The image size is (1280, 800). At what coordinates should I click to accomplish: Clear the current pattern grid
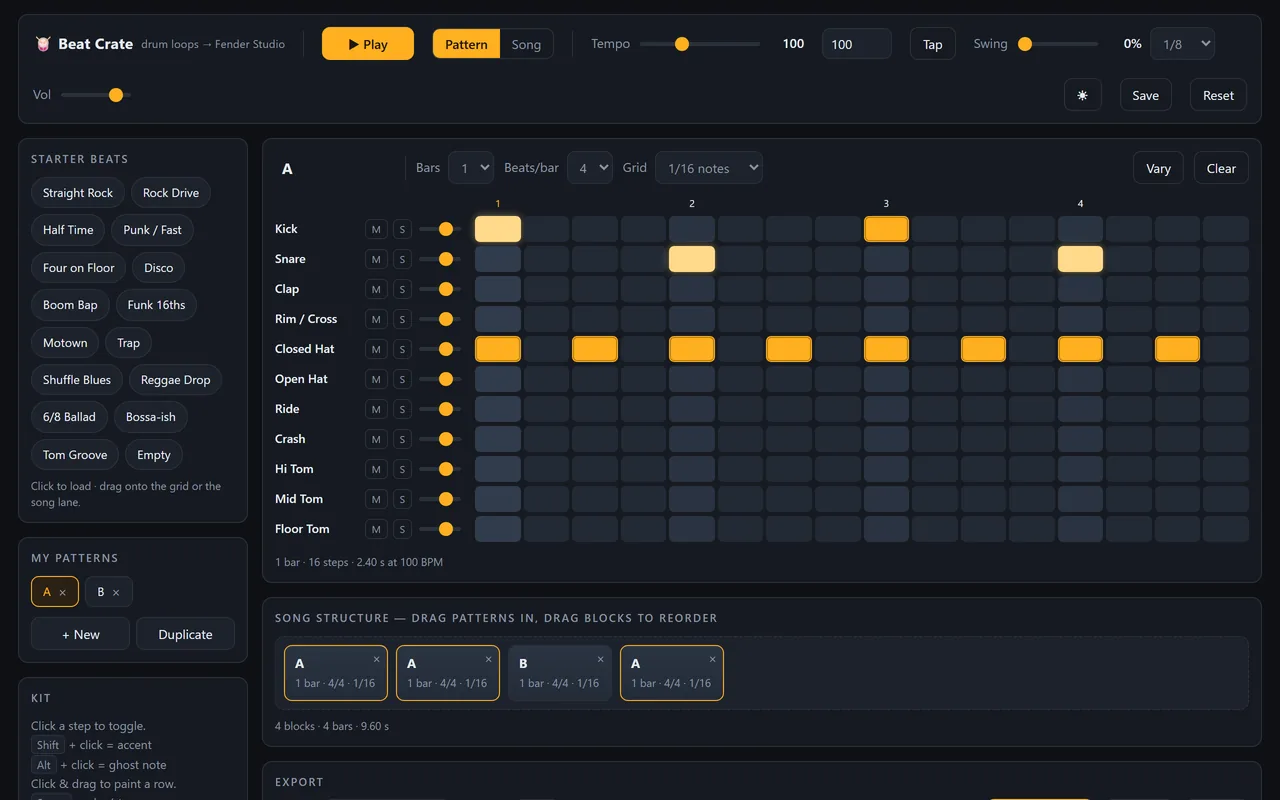click(1222, 168)
